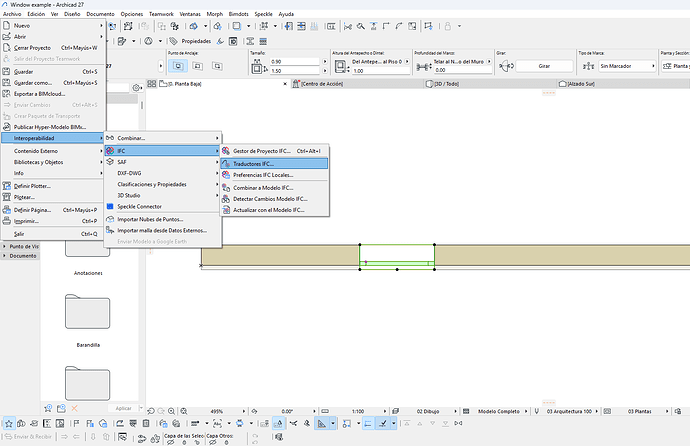Image resolution: width=690 pixels, height=446 pixels.
Task: Toggle eye icon under Capa de las Selec
Action: point(171,442)
